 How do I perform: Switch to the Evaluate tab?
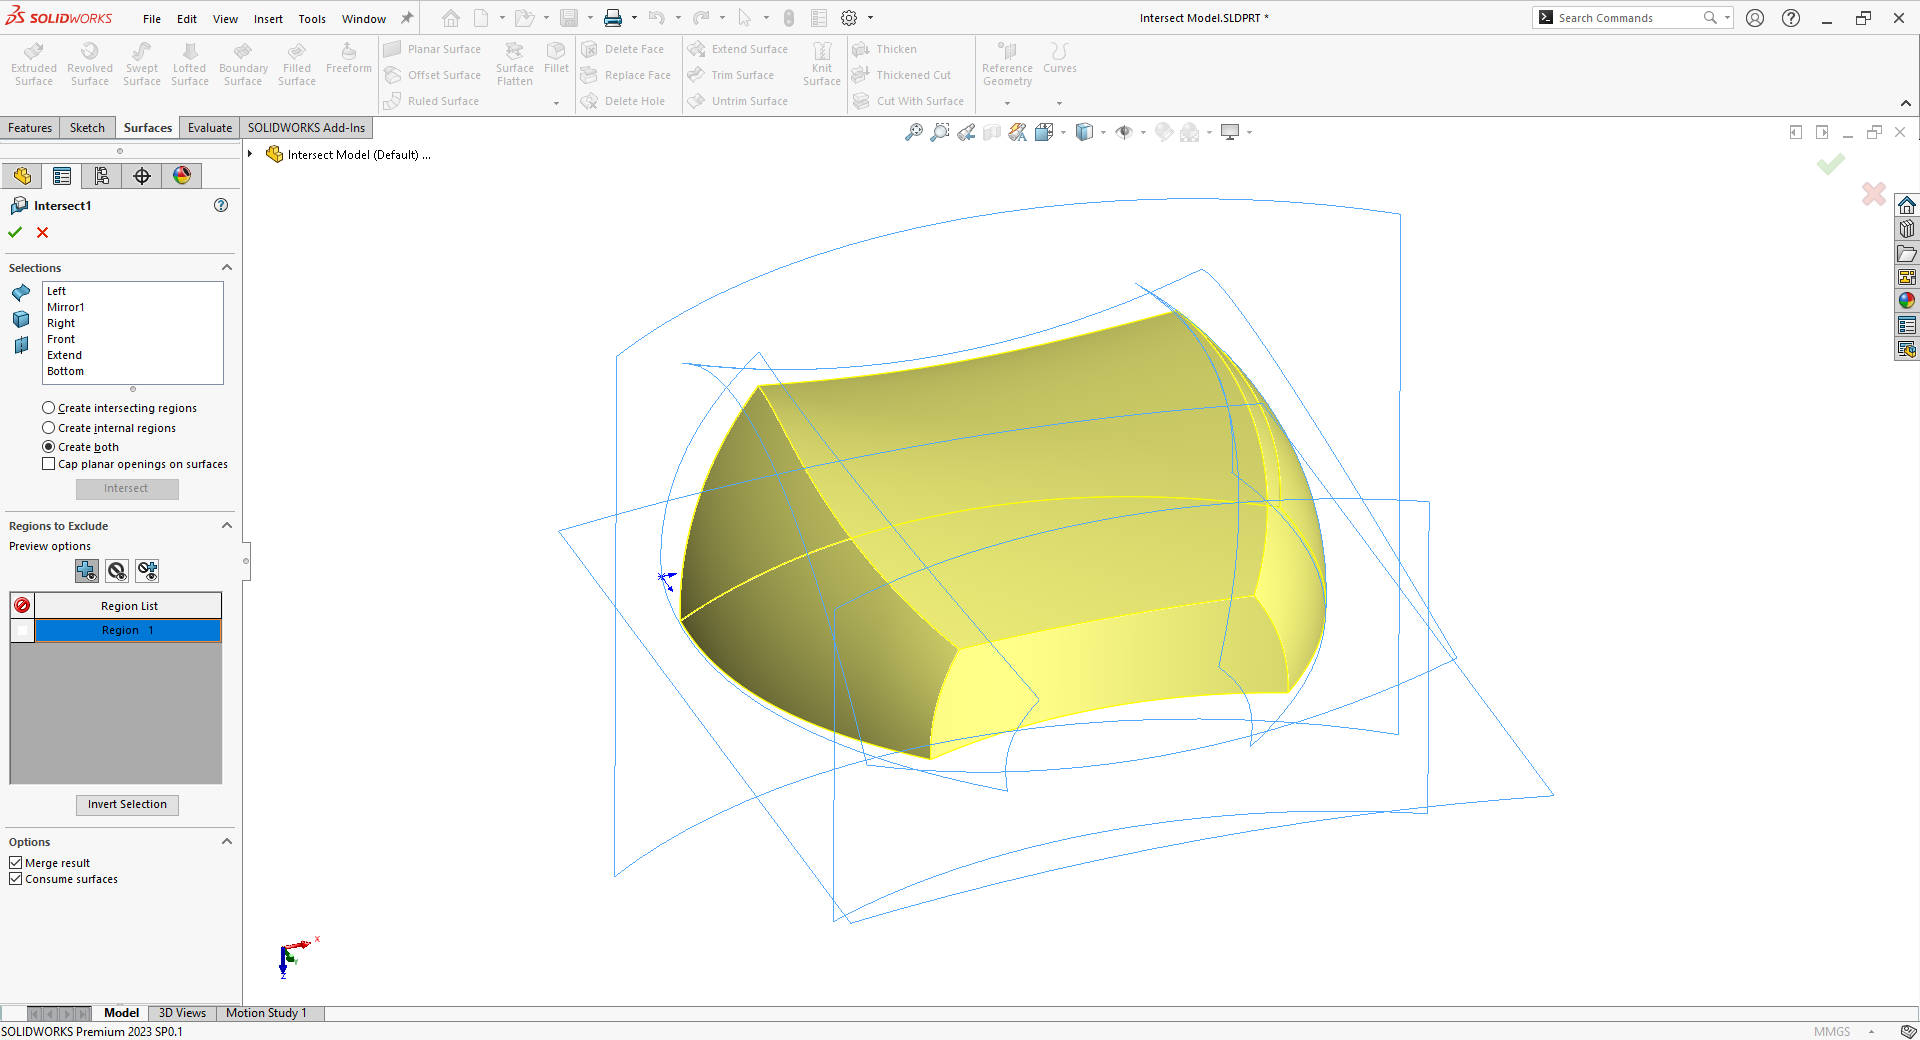click(x=209, y=127)
